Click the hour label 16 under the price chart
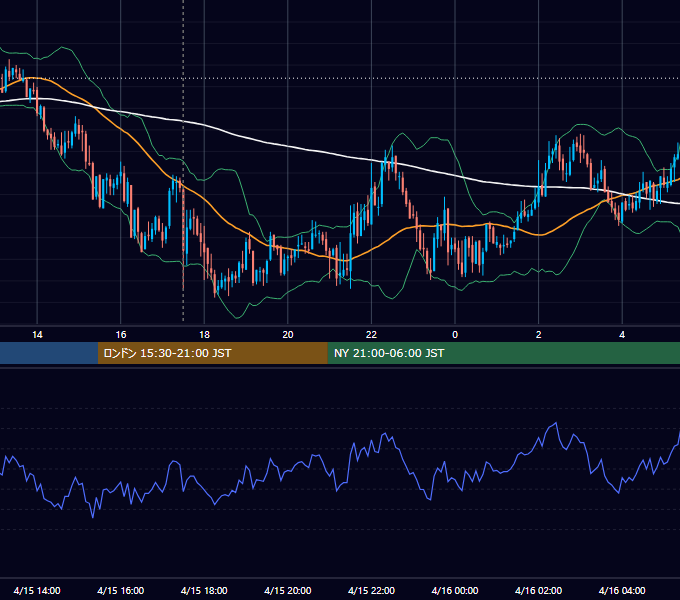Viewport: 680px width, 600px height. click(121, 335)
